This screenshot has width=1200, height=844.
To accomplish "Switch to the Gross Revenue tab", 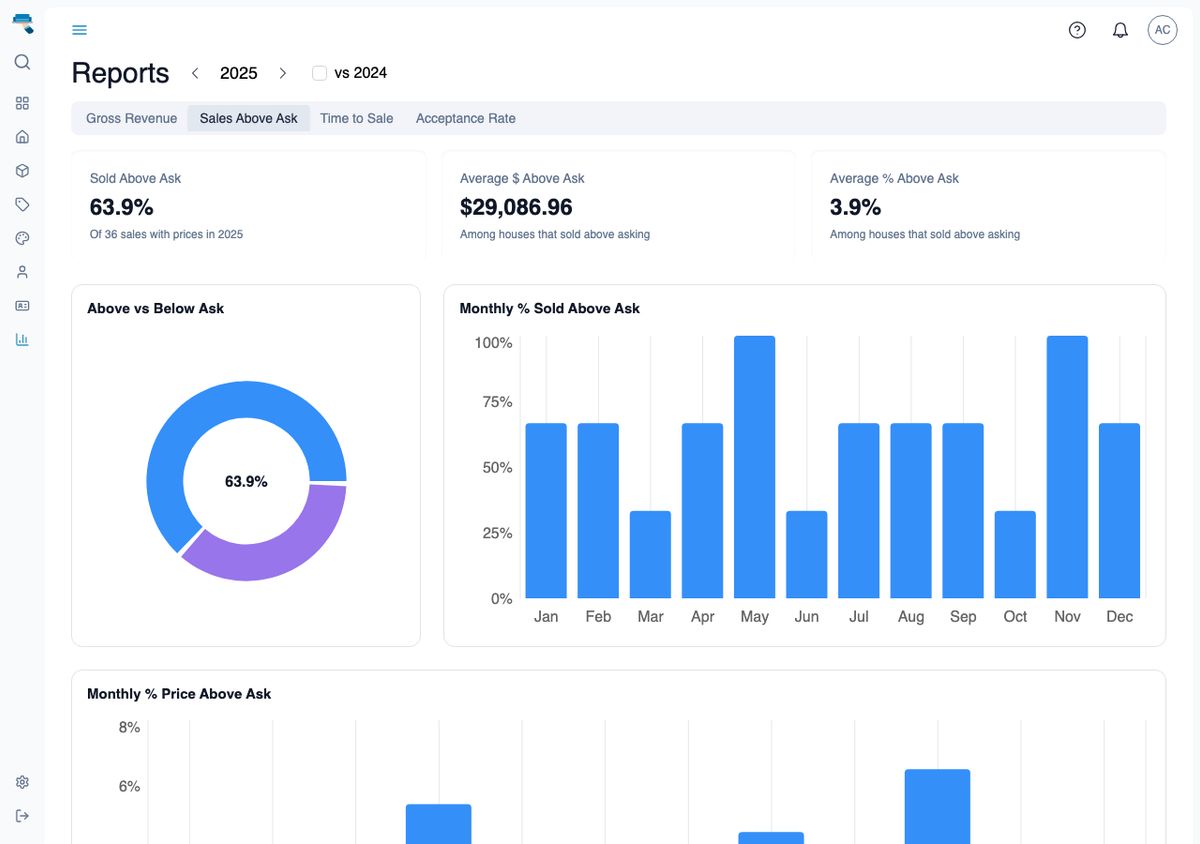I will 131,118.
